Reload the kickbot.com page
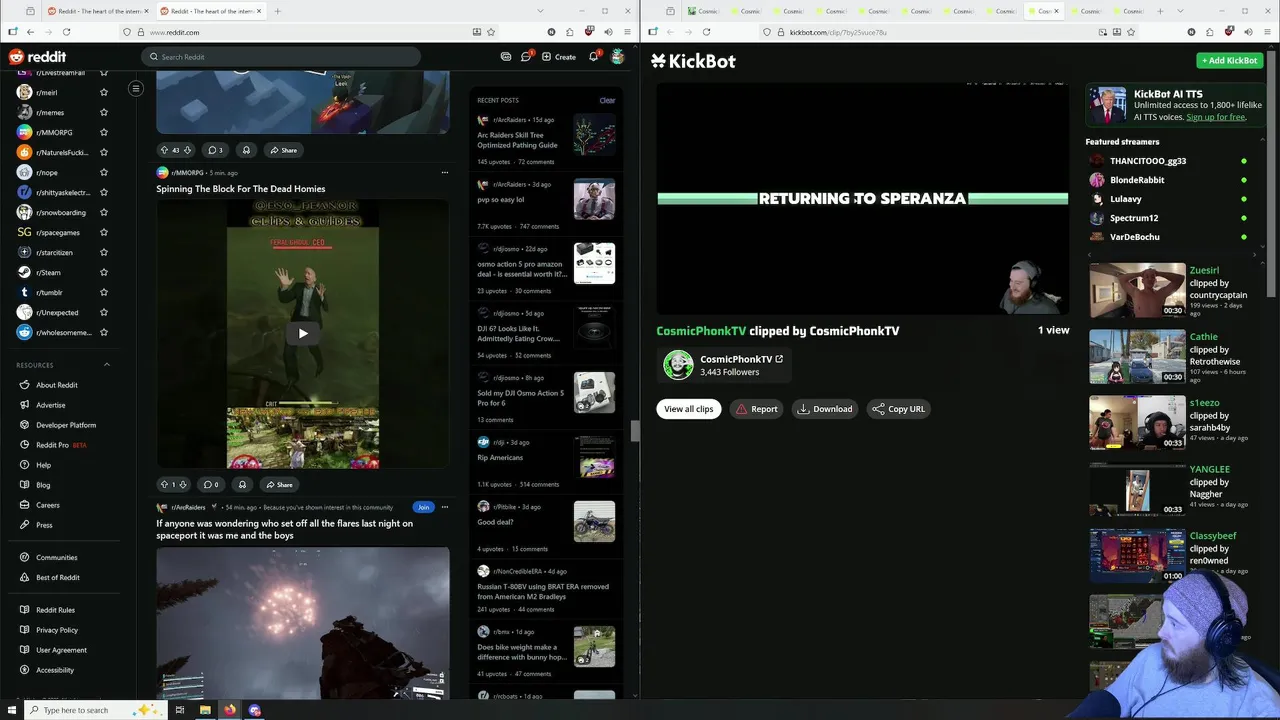 706,32
